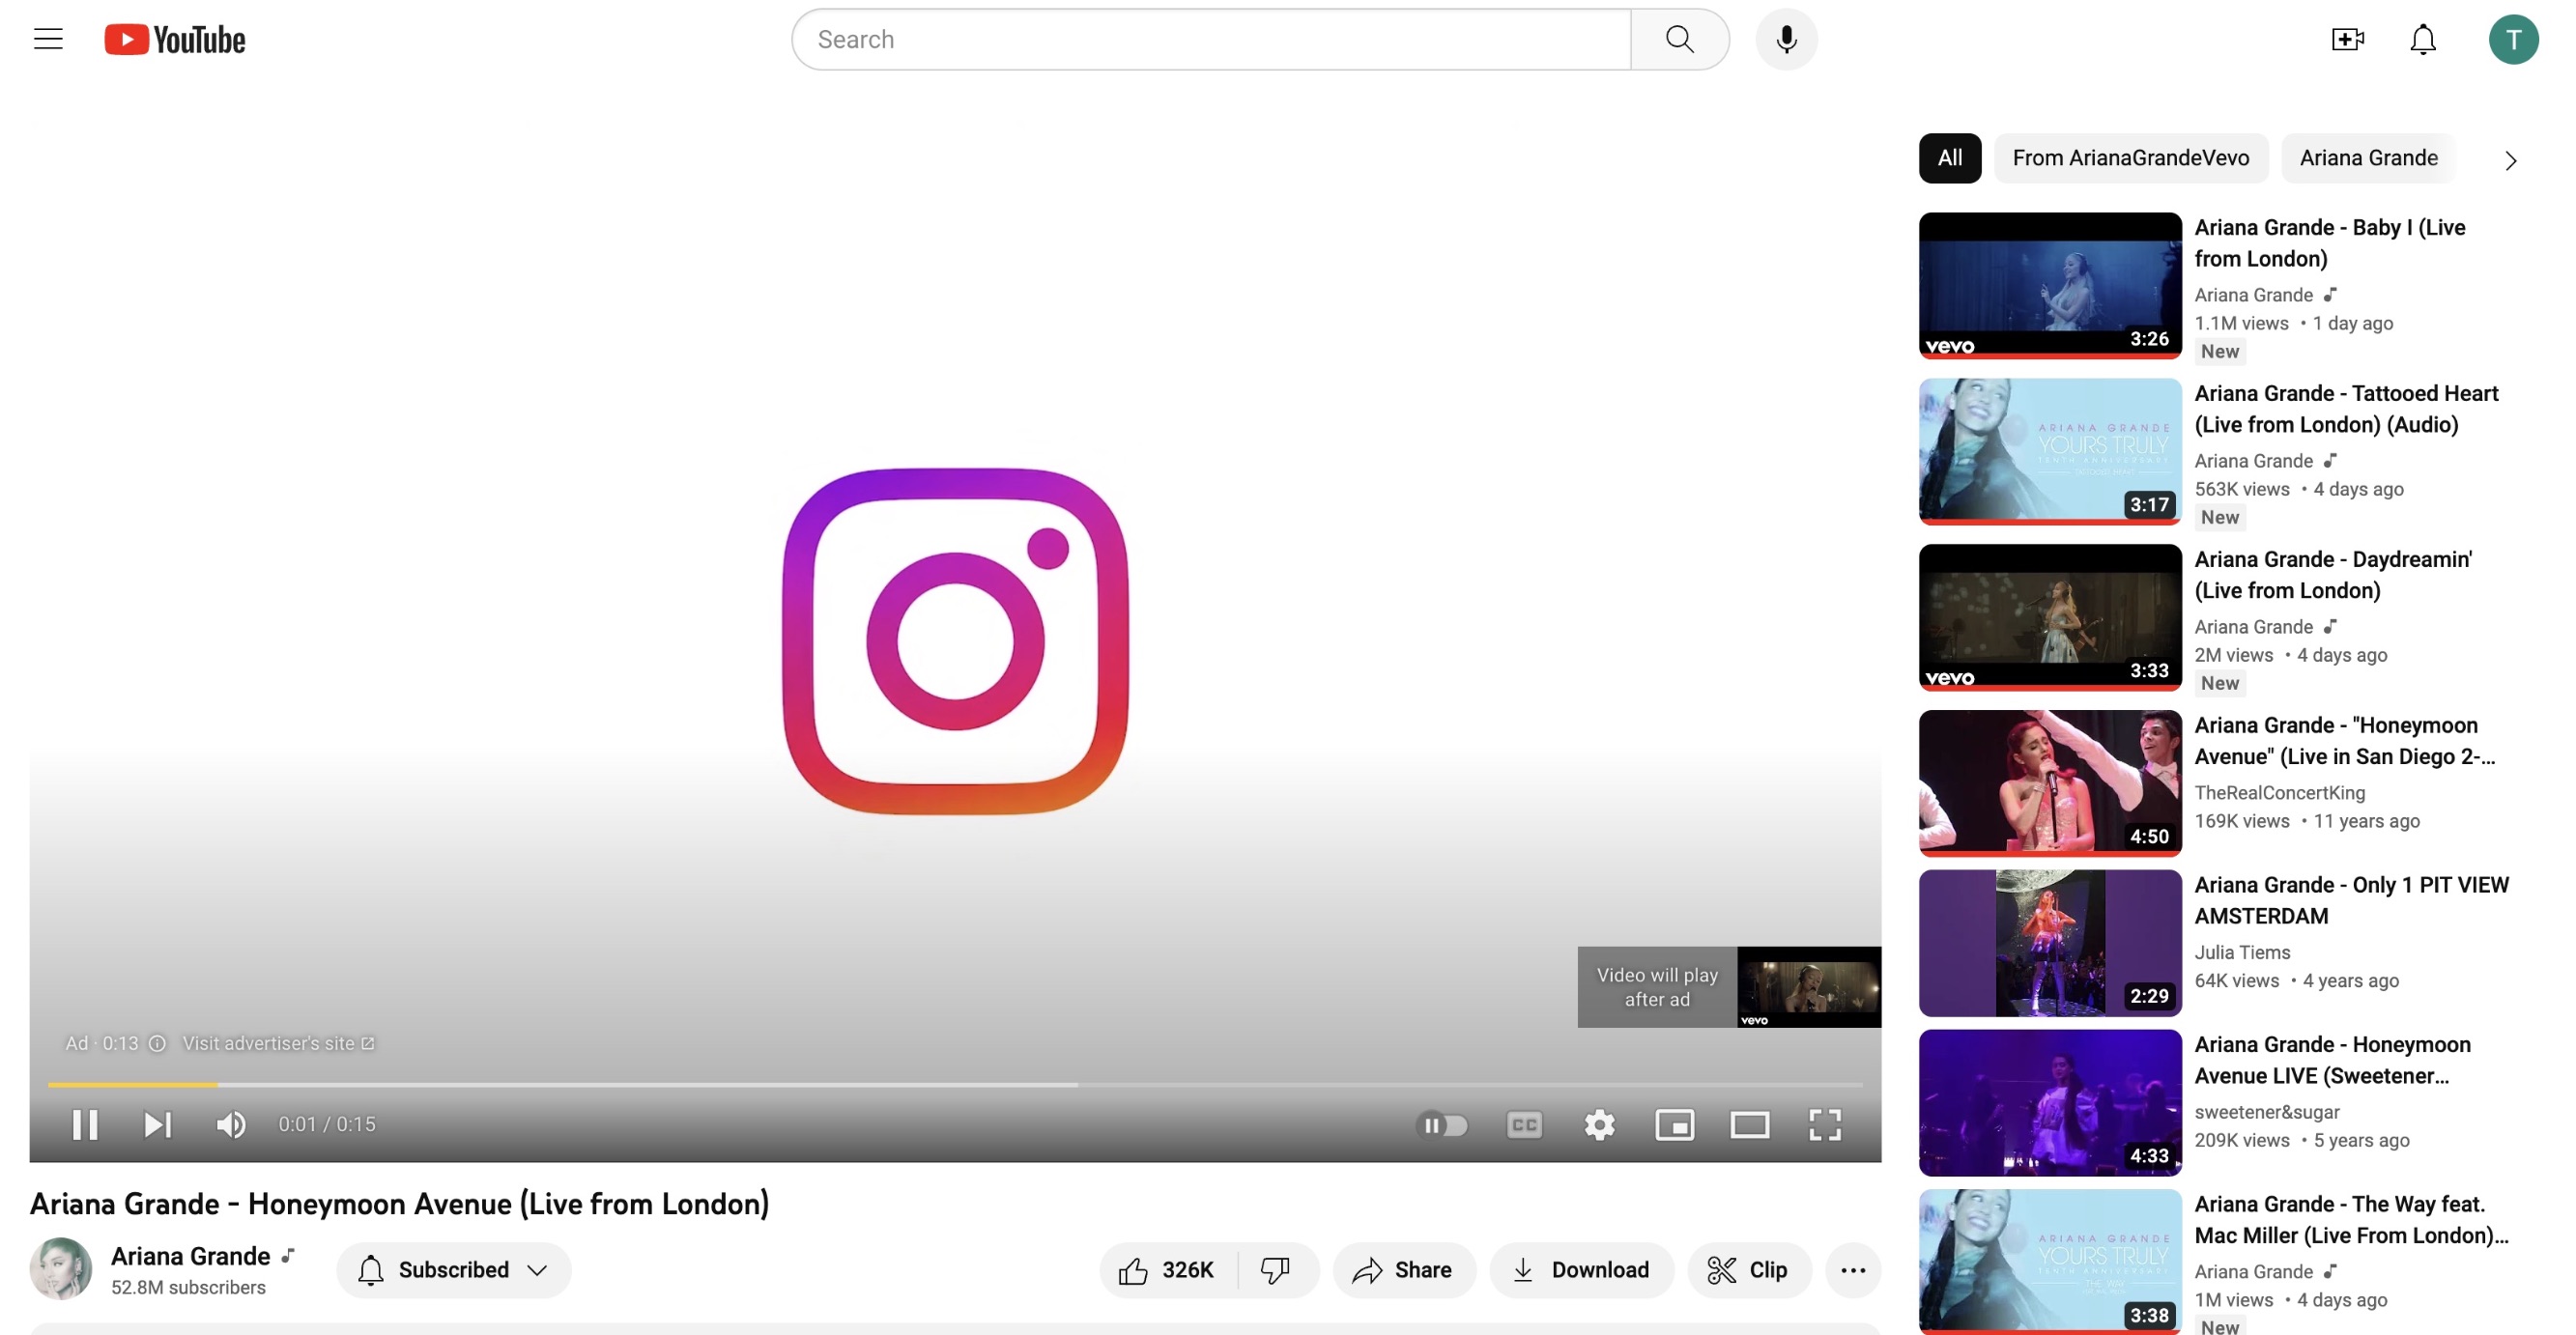This screenshot has height=1335, width=2576.
Task: Select the From ArianaGrandeVevo chip
Action: (2130, 158)
